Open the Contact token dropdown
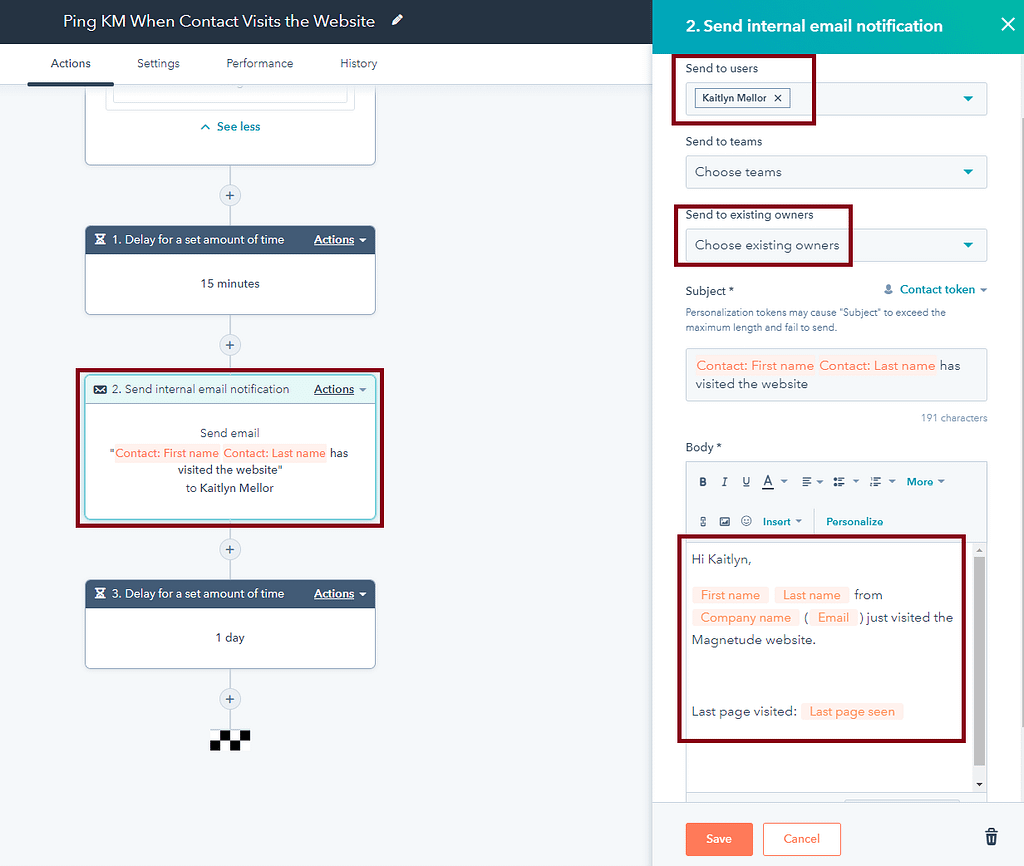Viewport: 1024px width, 866px height. click(936, 290)
